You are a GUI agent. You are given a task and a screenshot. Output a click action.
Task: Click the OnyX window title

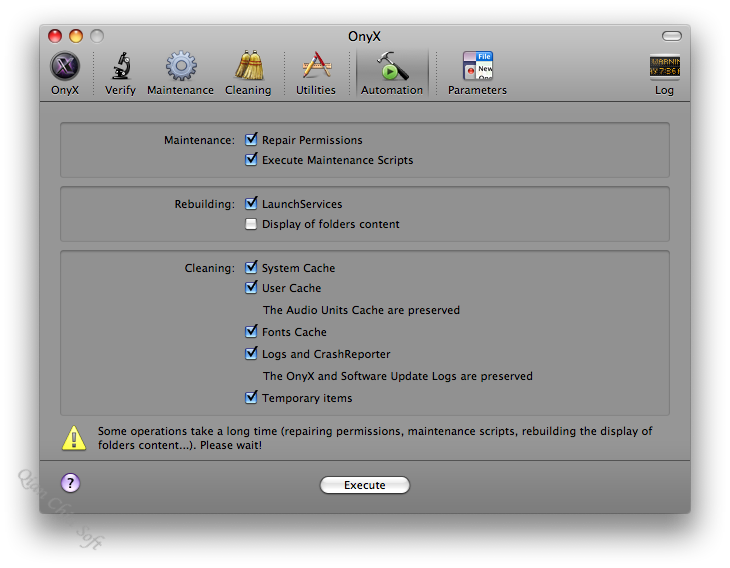tap(365, 36)
